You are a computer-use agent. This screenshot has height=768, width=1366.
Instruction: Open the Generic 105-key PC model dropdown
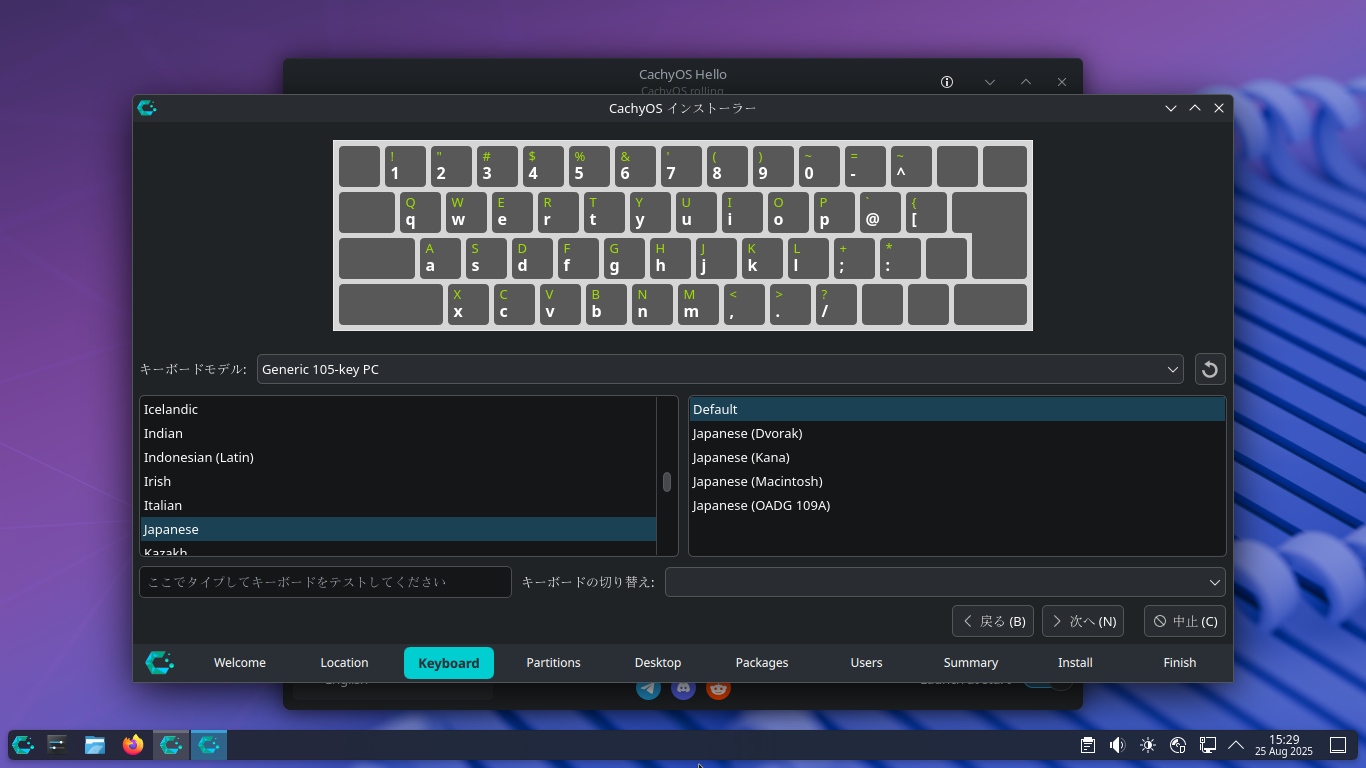pos(719,369)
